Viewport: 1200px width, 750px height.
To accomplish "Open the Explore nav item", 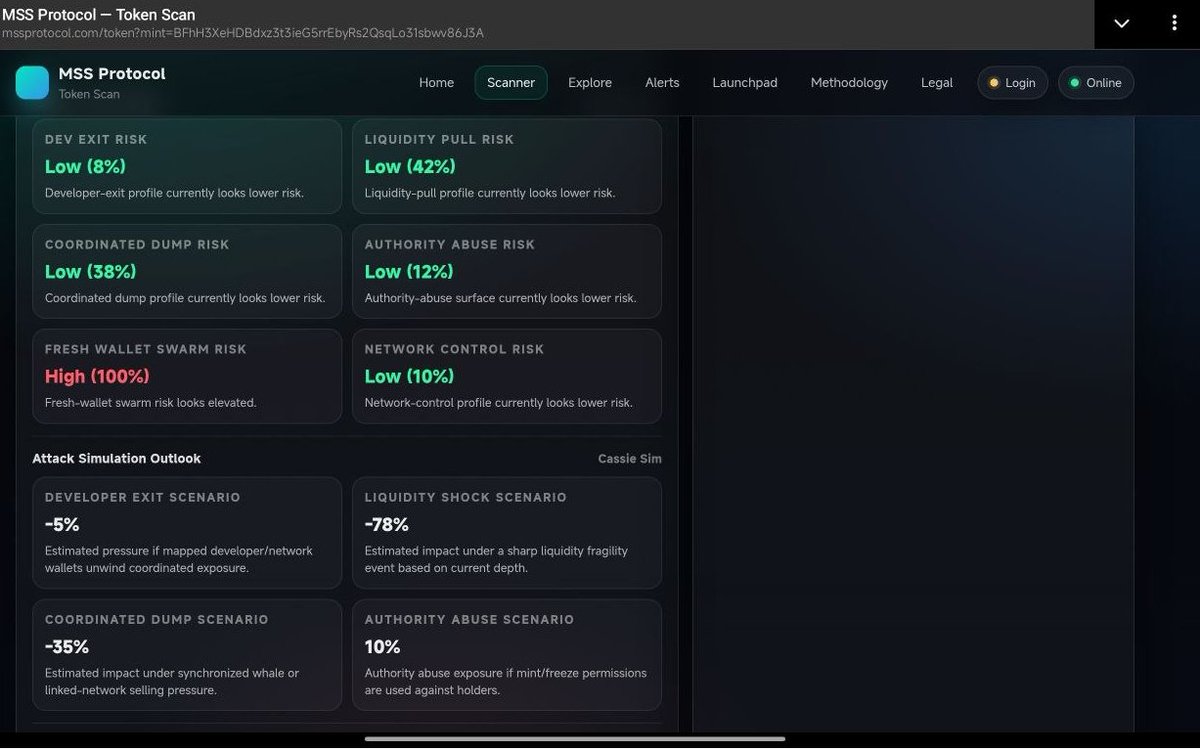I will click(x=590, y=83).
